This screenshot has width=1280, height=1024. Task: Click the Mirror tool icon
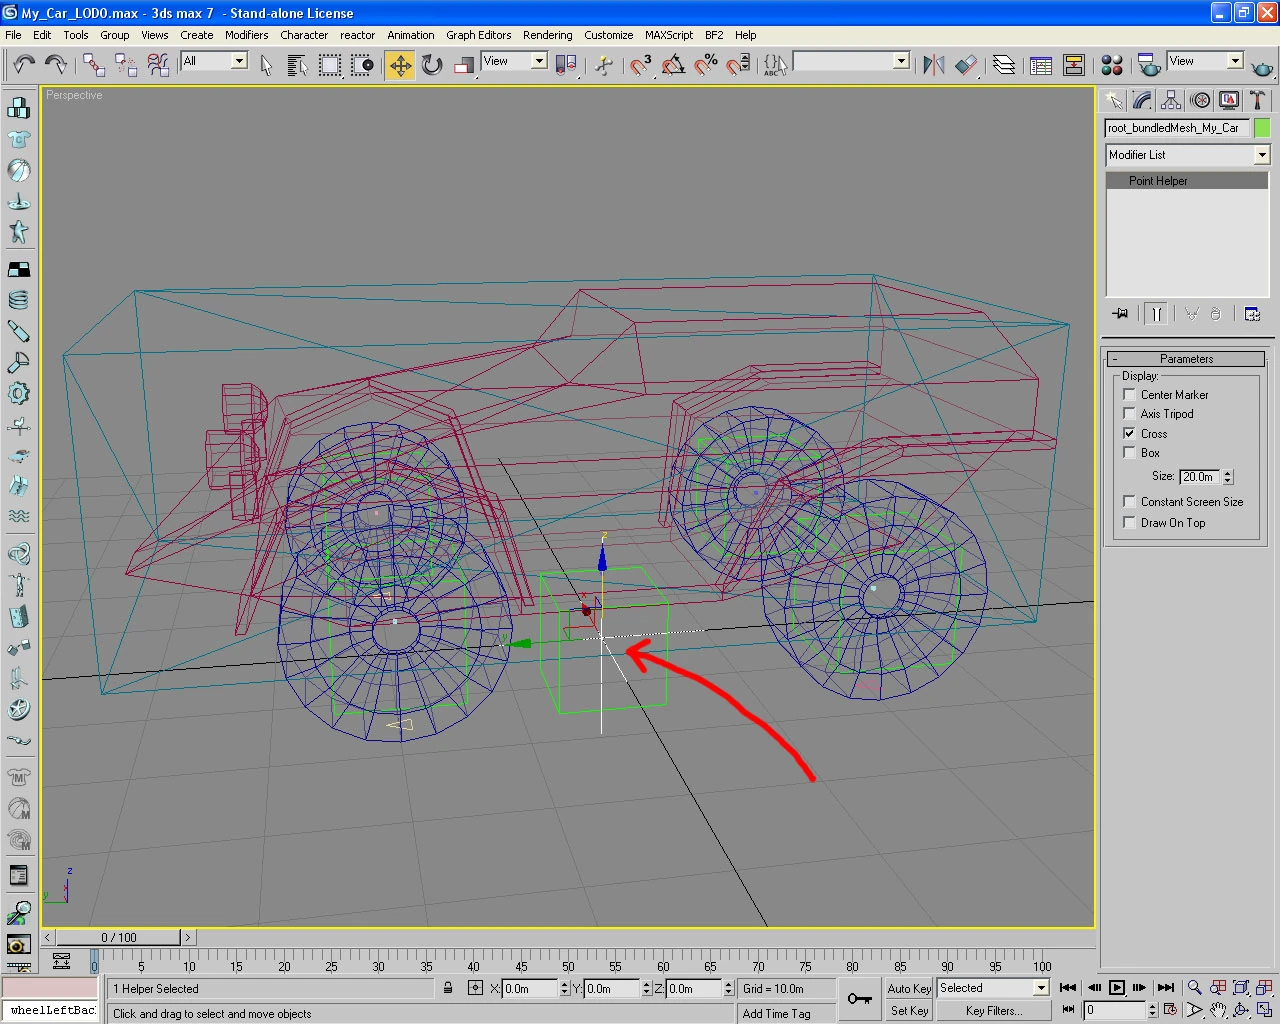click(x=933, y=66)
